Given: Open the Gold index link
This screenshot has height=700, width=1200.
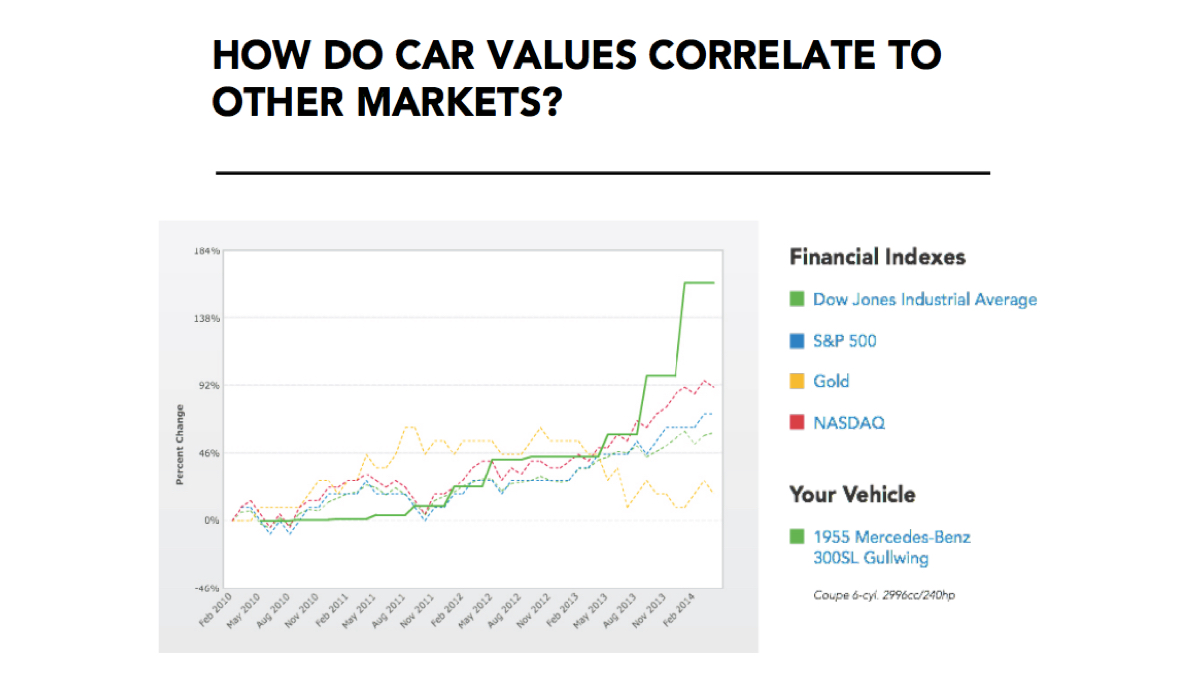Looking at the screenshot, I should pyautogui.click(x=830, y=381).
